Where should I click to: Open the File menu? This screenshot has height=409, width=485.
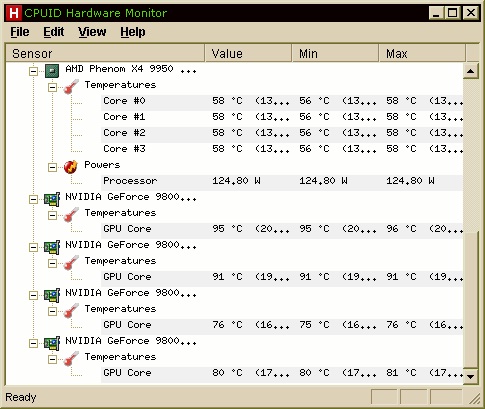[20, 32]
